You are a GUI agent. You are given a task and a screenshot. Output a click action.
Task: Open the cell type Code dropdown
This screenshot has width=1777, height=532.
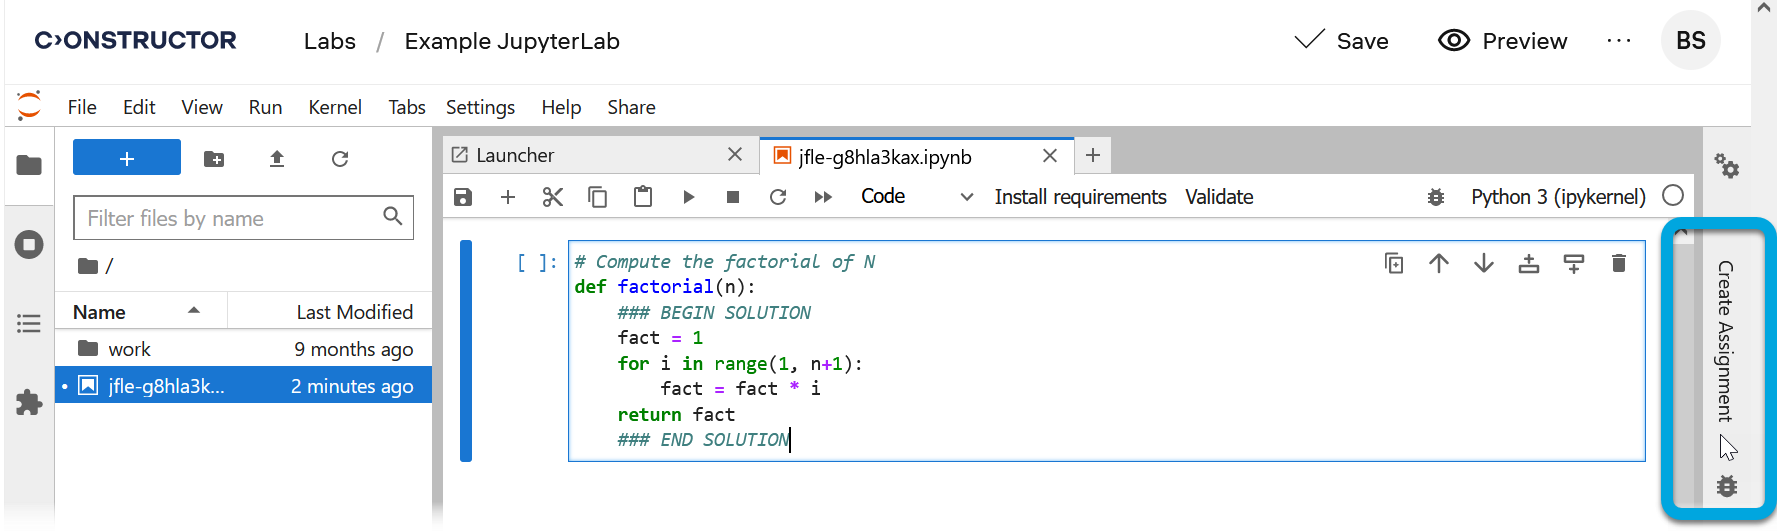pyautogui.click(x=916, y=197)
